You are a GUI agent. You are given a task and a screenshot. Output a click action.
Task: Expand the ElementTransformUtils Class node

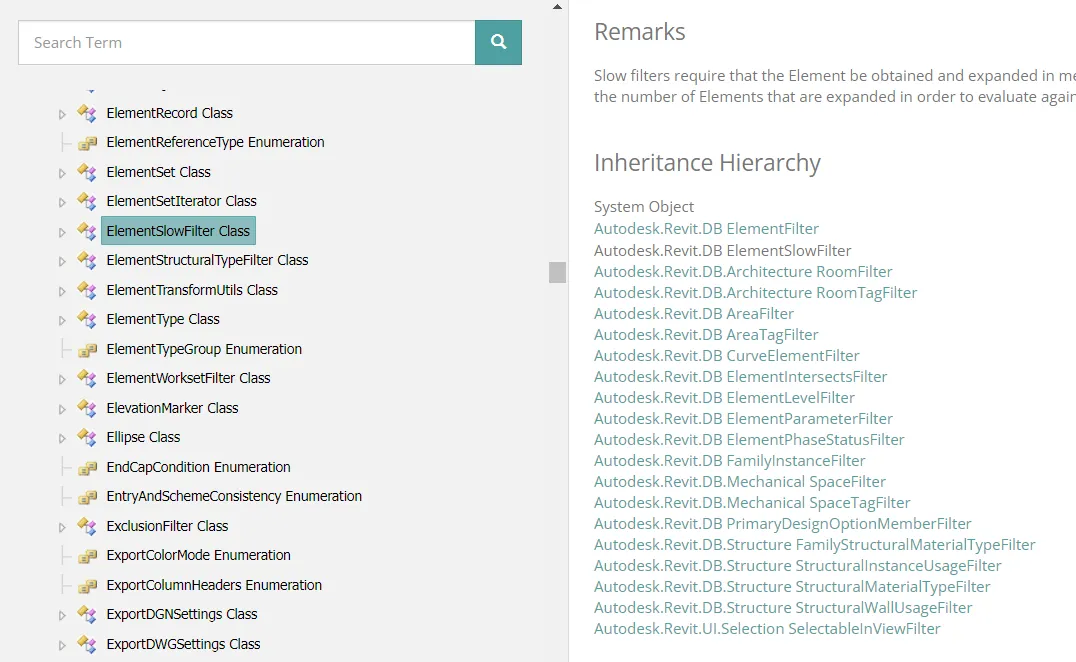pos(62,291)
